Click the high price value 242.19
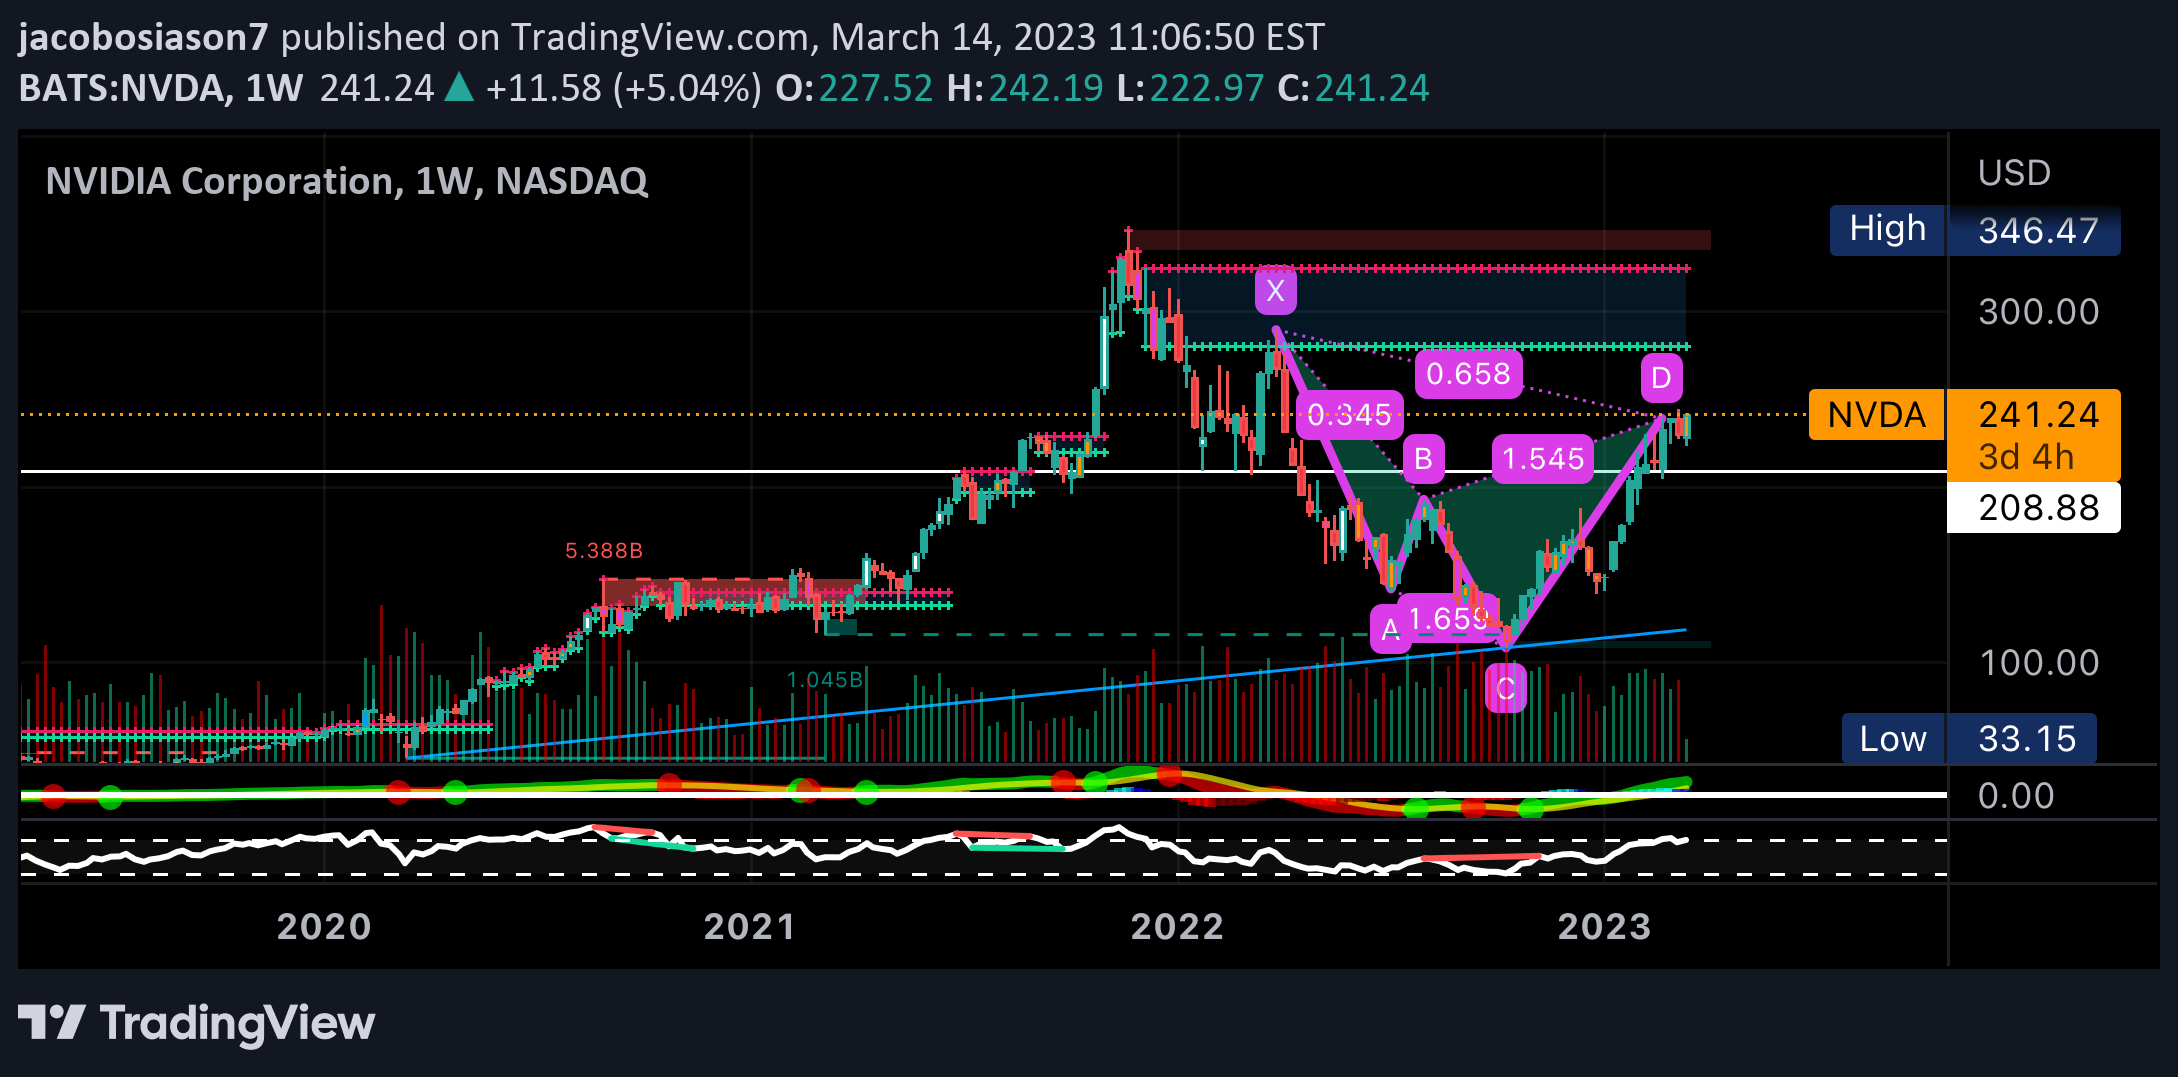The image size is (2178, 1077). tap(1046, 88)
